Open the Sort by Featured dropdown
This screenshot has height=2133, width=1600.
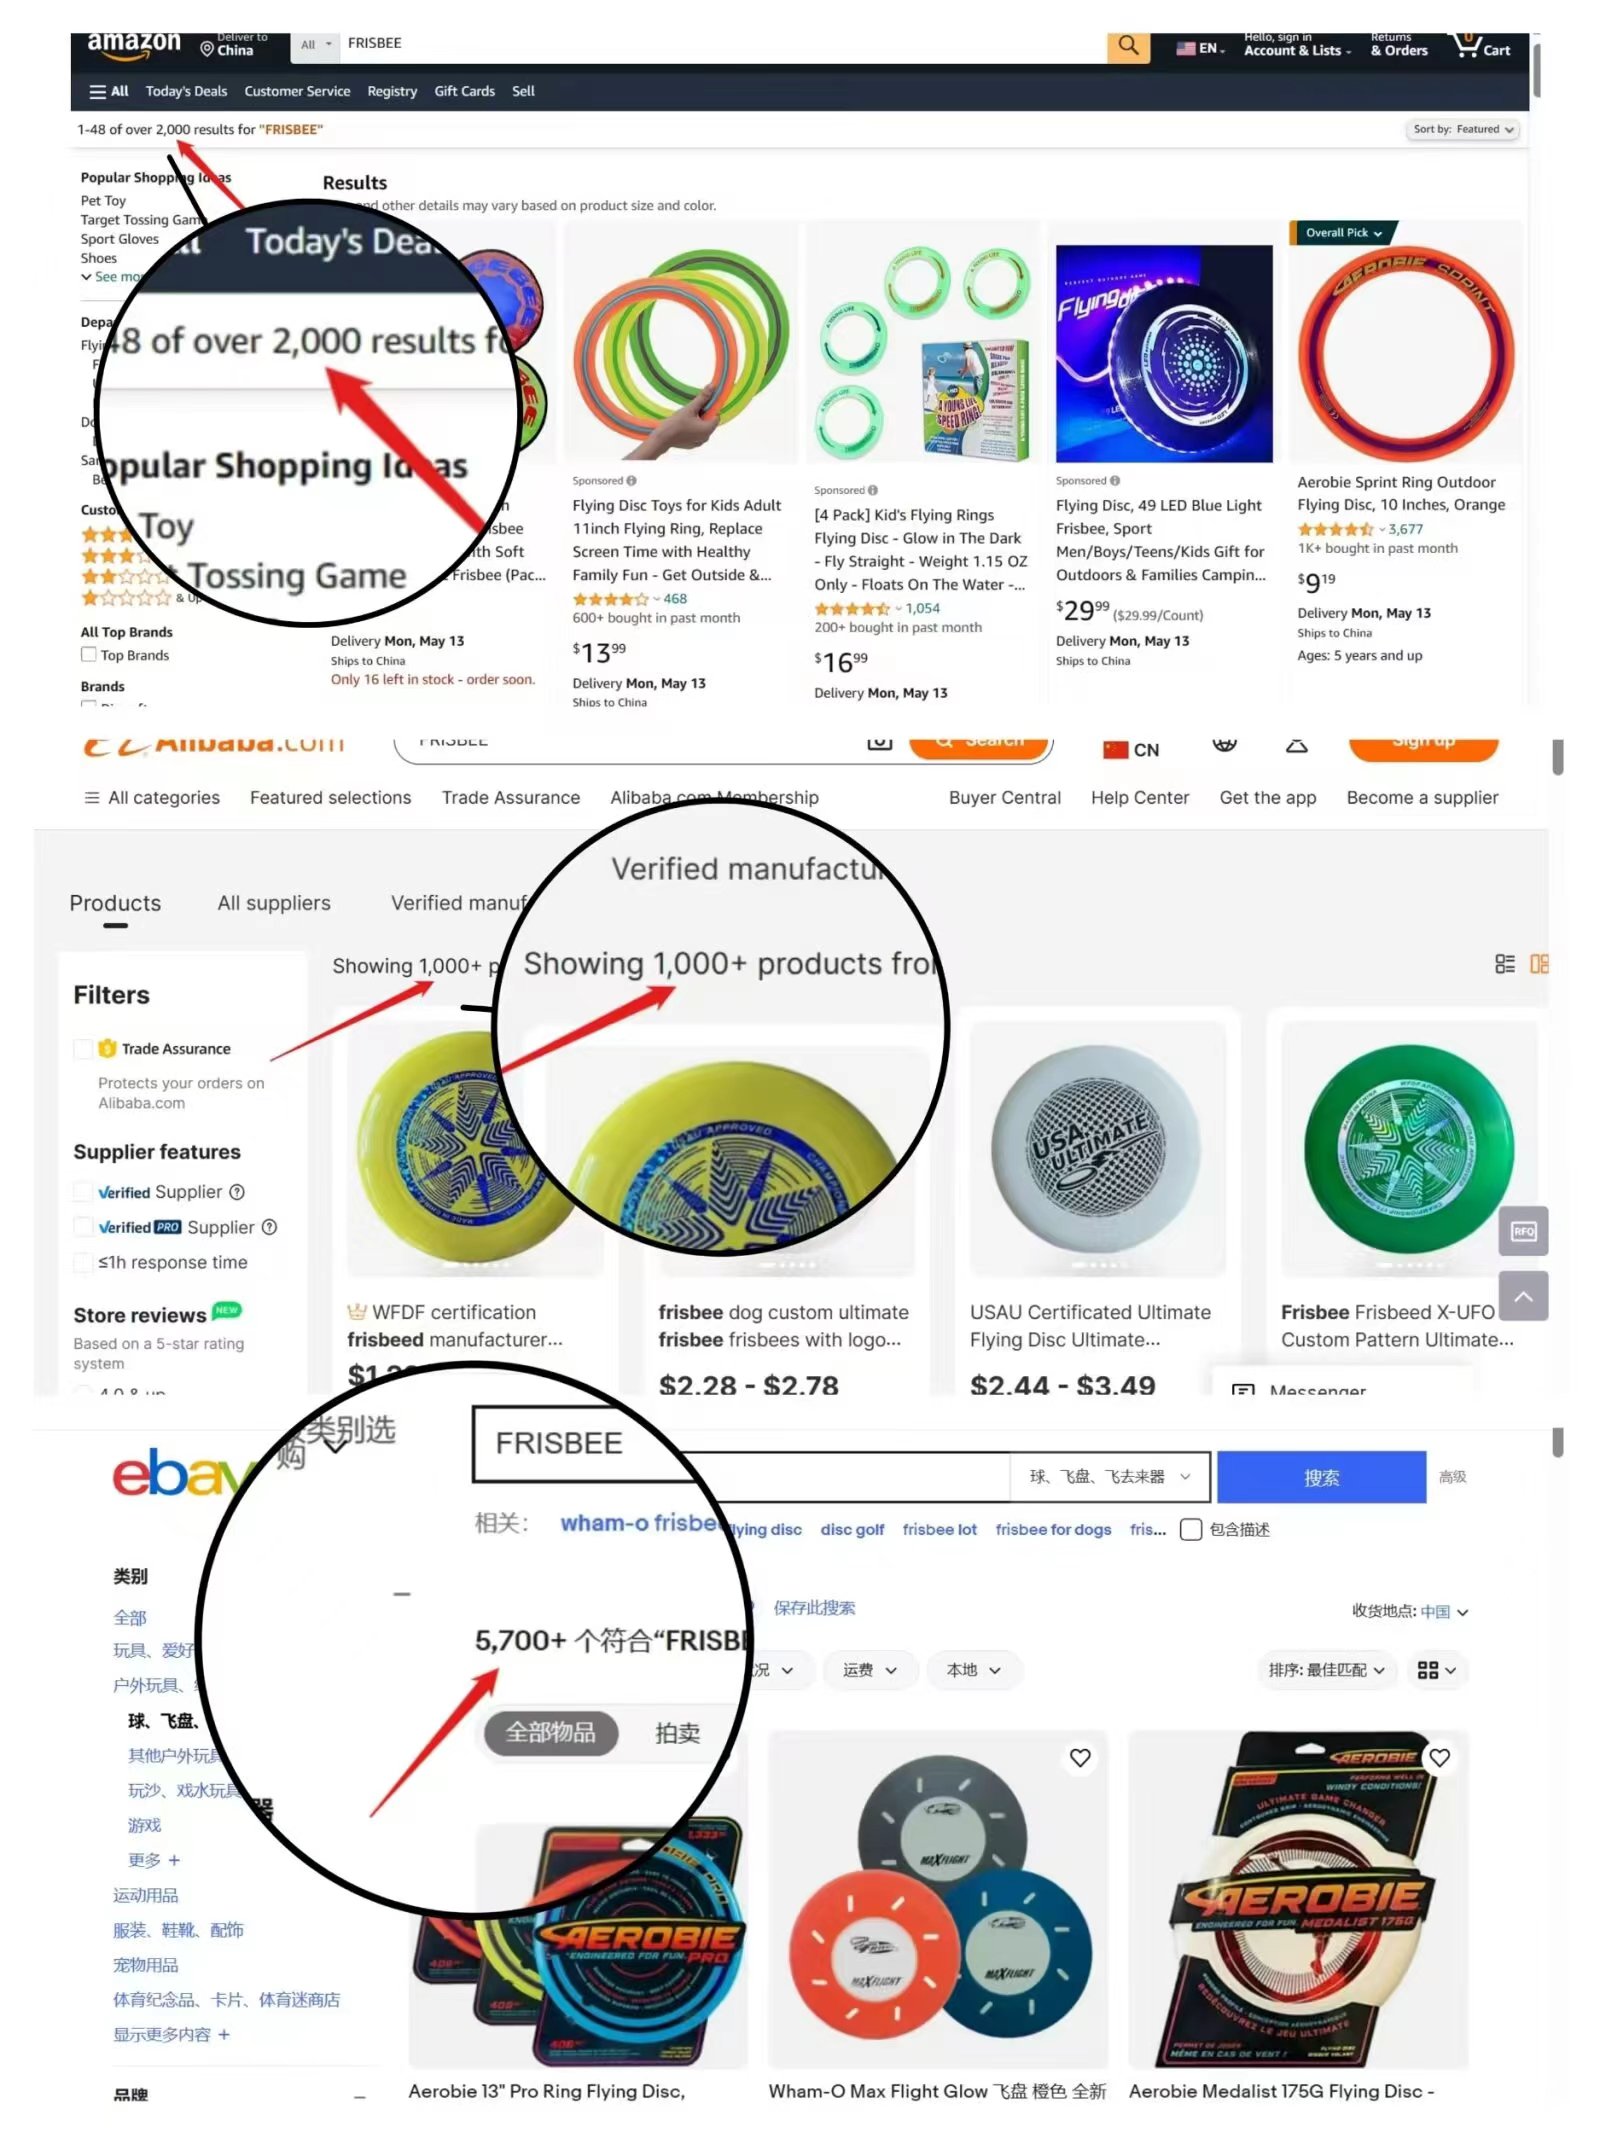(x=1462, y=129)
